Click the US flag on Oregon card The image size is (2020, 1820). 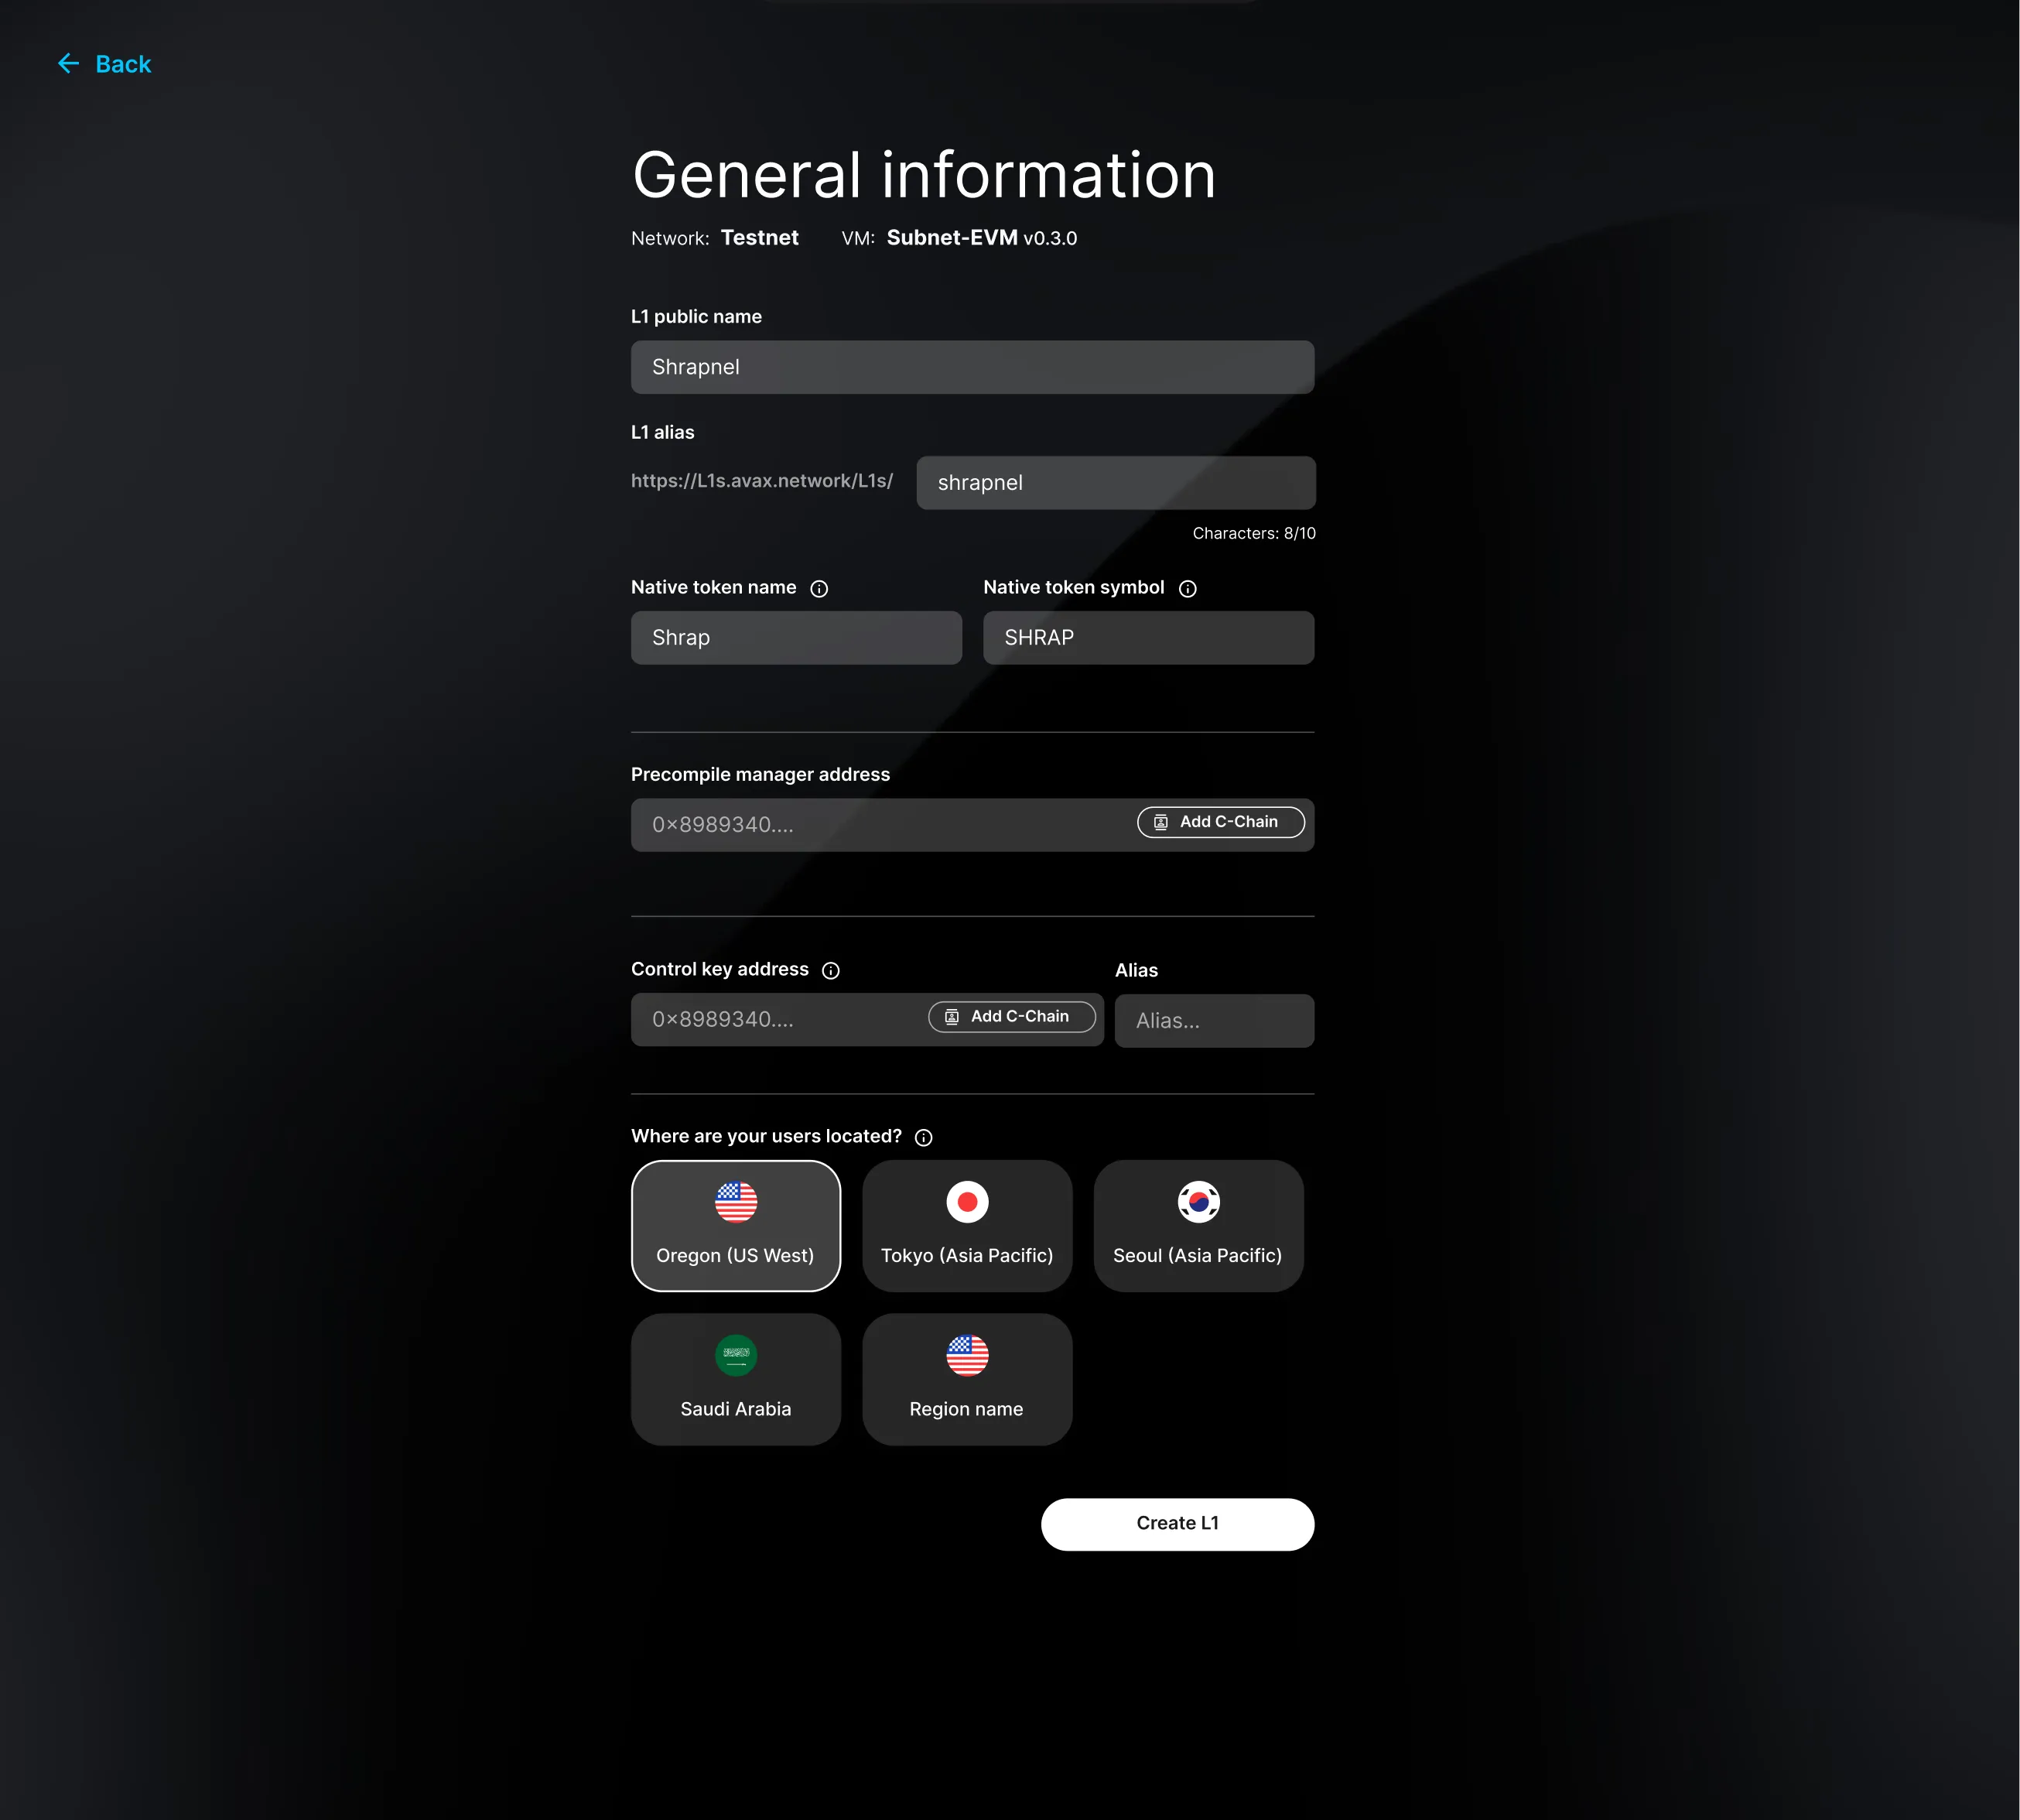pos(736,1202)
